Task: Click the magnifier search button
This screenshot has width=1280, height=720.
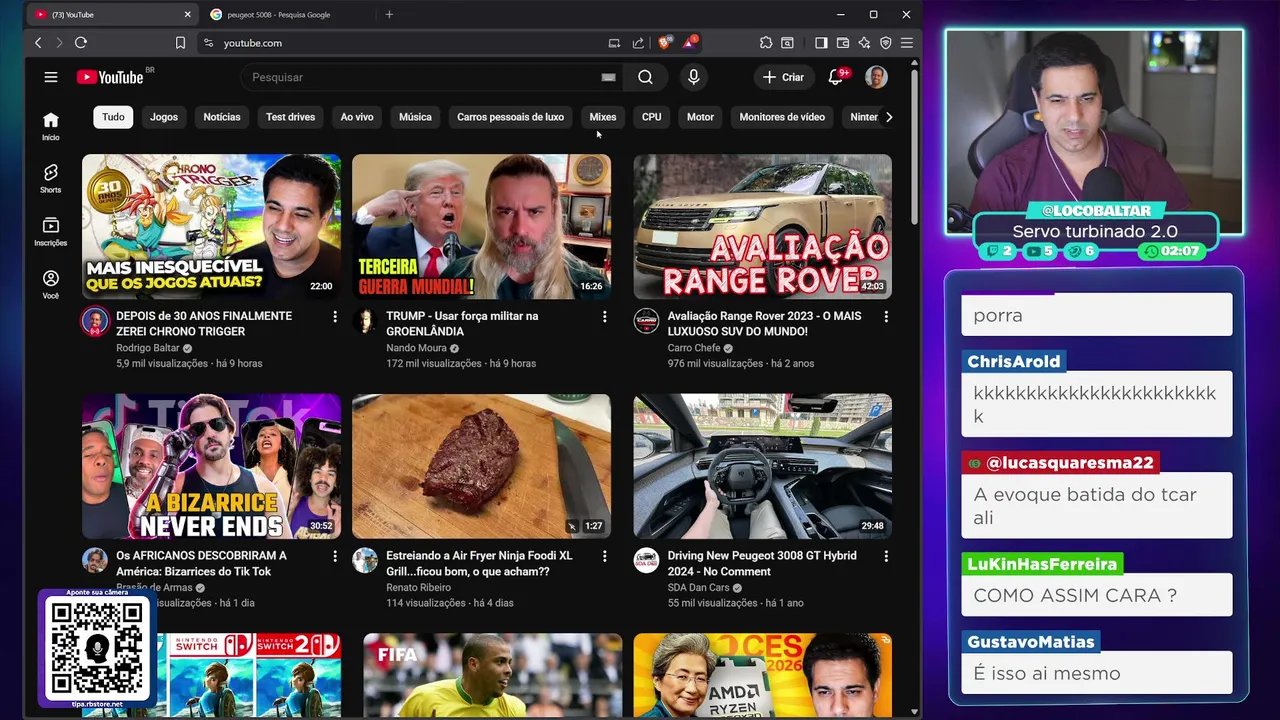Action: [x=645, y=77]
